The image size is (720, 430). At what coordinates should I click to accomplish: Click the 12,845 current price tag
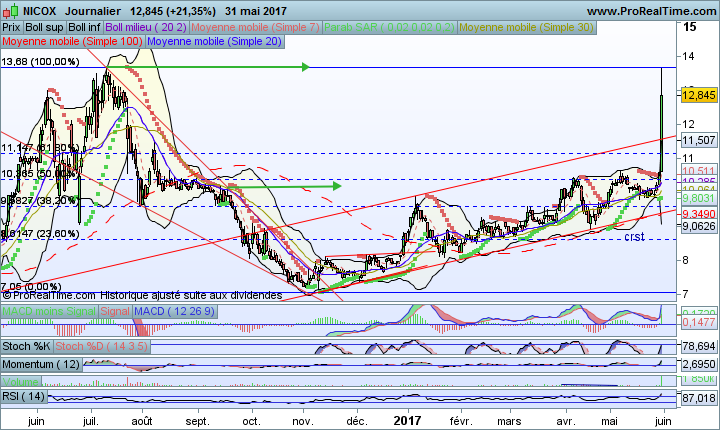point(698,96)
